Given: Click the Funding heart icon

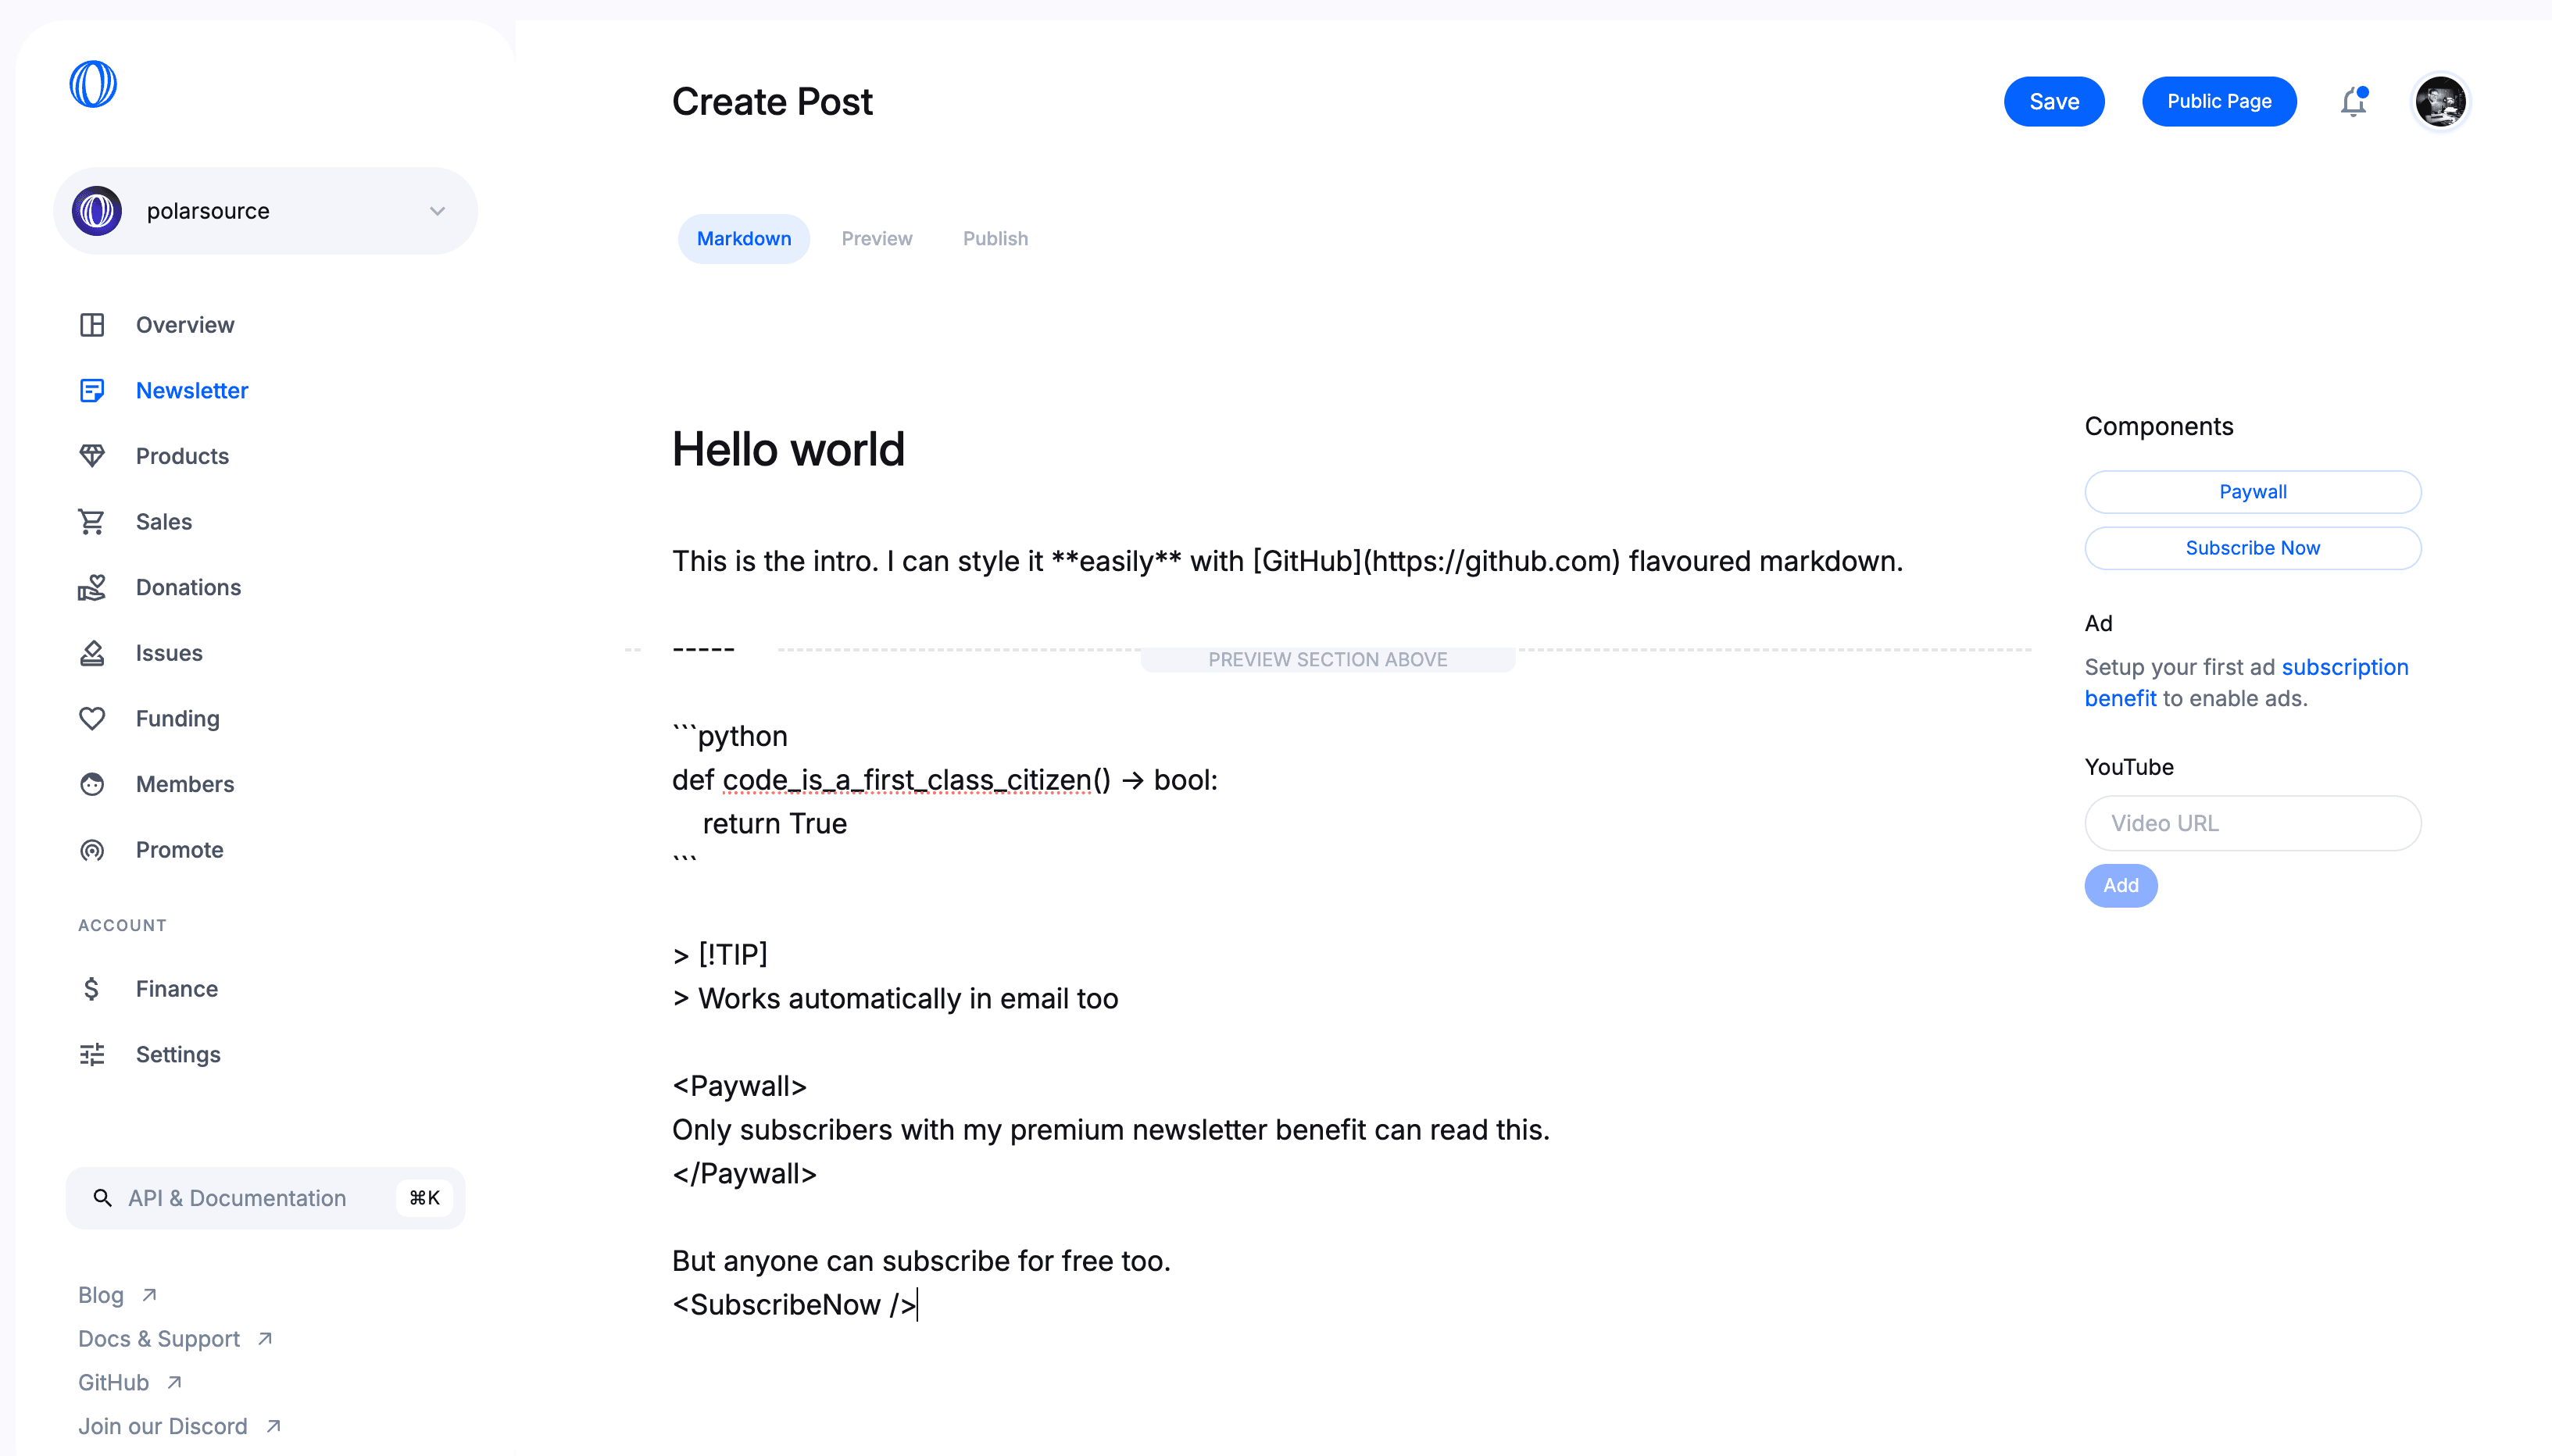Looking at the screenshot, I should click(x=92, y=718).
